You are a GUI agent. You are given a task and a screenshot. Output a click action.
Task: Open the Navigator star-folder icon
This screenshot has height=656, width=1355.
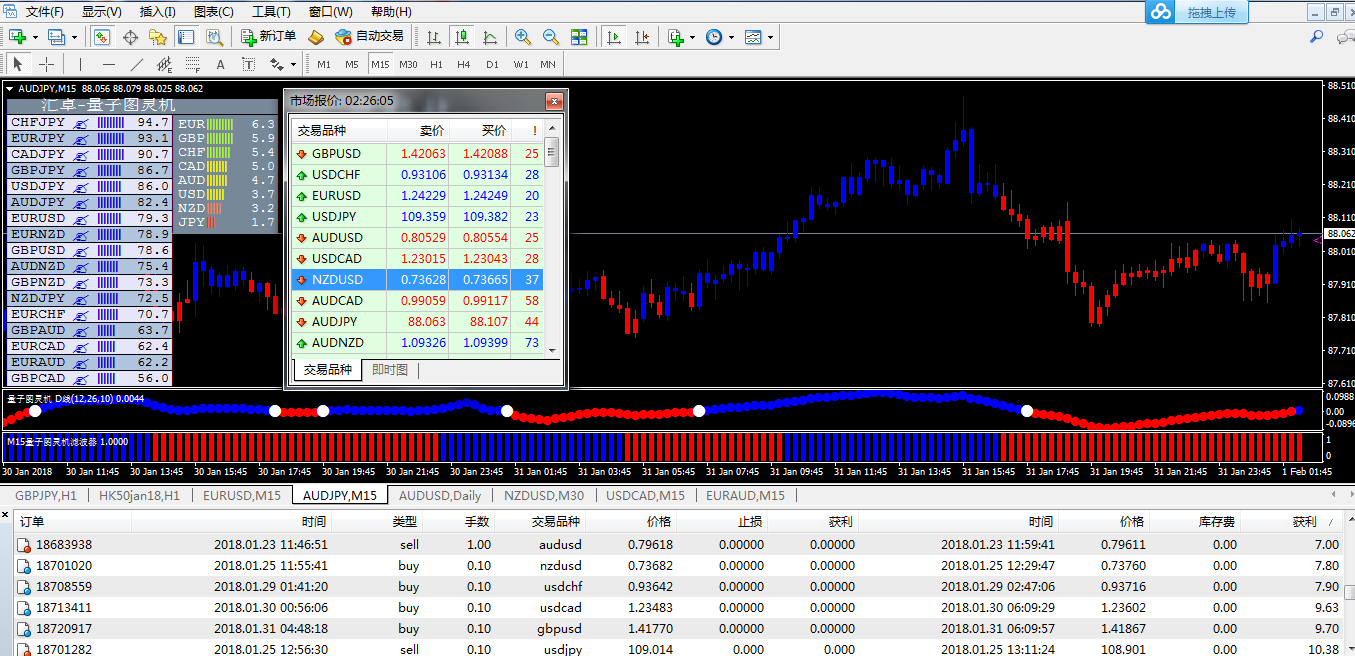[x=158, y=37]
